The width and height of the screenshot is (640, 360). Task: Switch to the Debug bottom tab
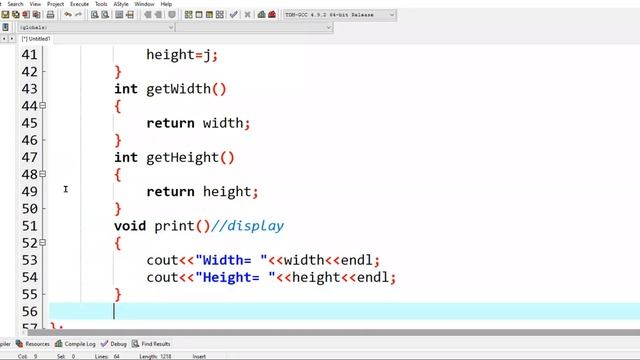[x=114, y=344]
